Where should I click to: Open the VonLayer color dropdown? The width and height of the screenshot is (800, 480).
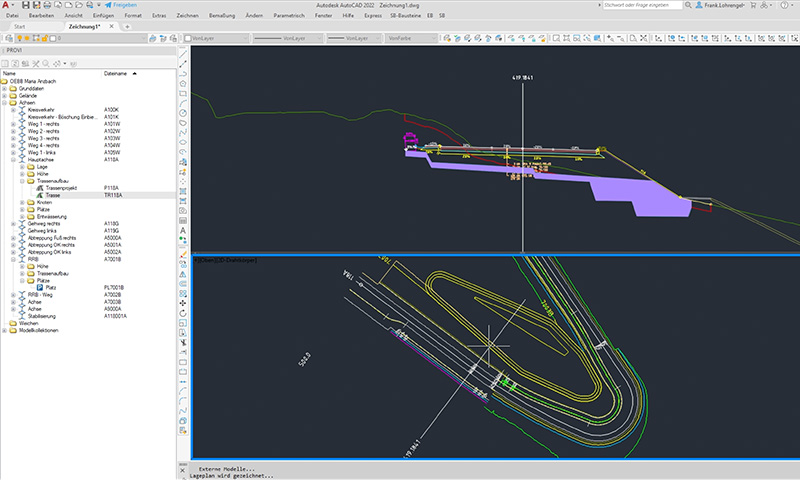point(214,39)
